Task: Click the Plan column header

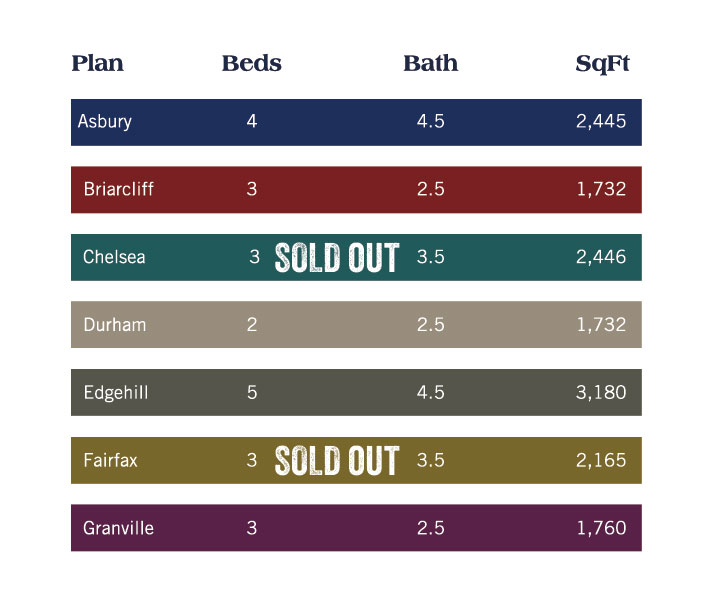Action: [x=97, y=63]
